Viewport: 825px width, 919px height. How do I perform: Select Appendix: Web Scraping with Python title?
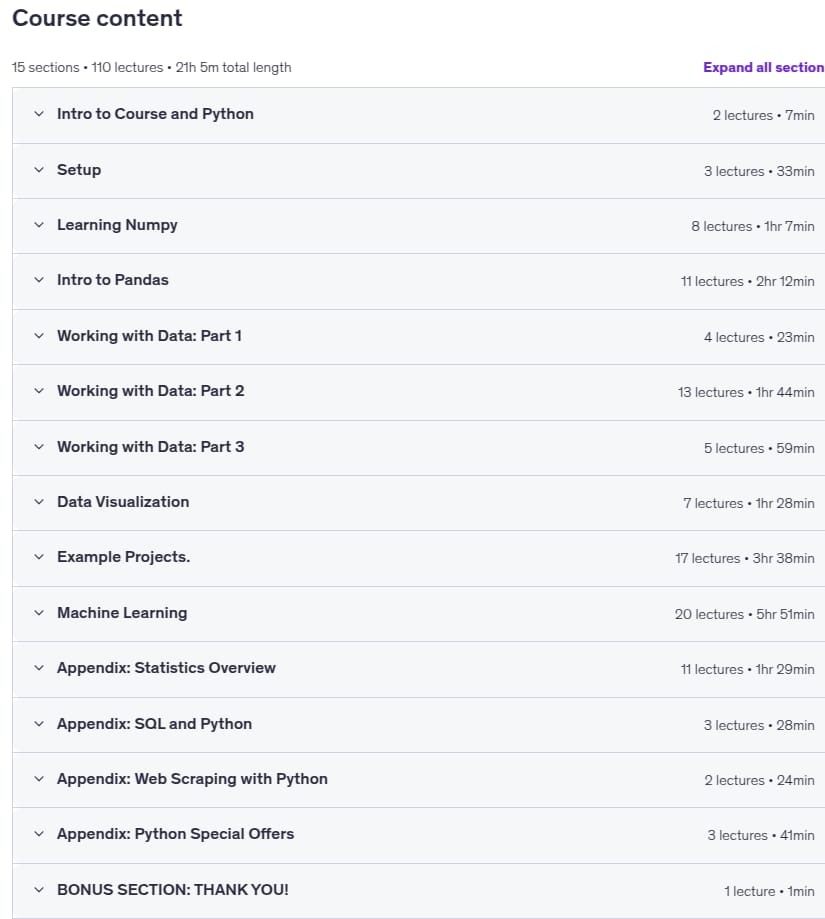[x=192, y=779]
